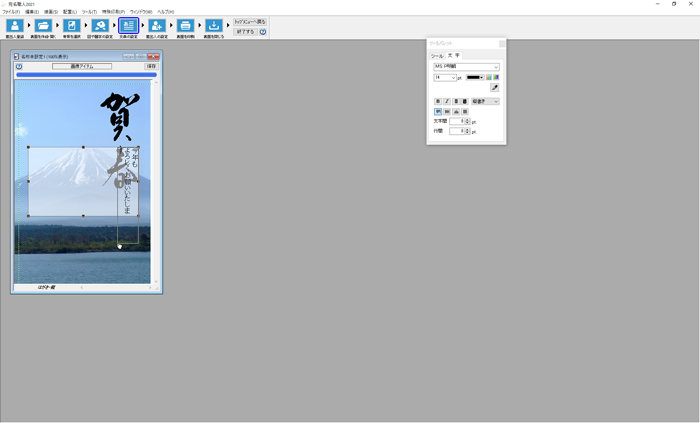Open the black text color swatch
The width and height of the screenshot is (700, 423).
pyautogui.click(x=475, y=77)
